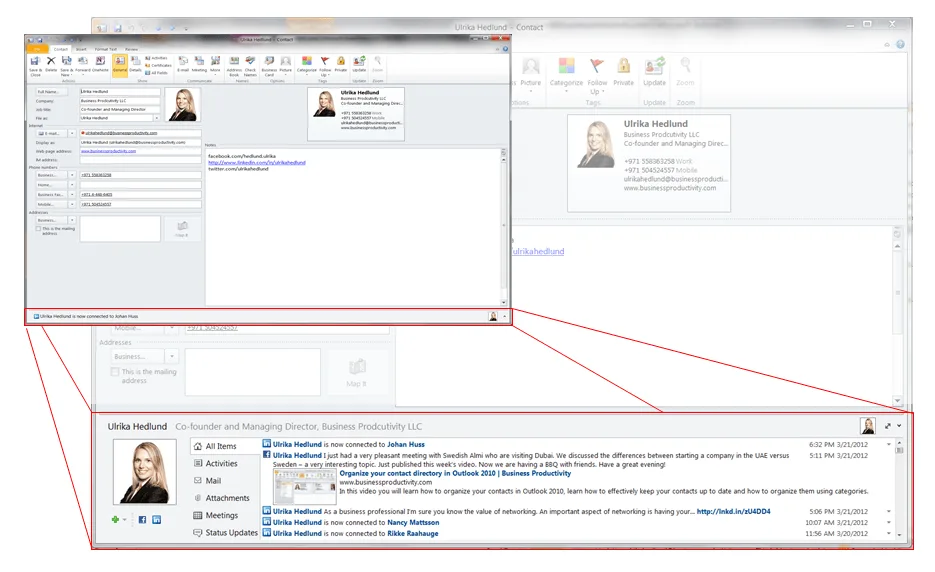Click contact photo icon in bottom pane header
The width and height of the screenshot is (935, 572).
(868, 426)
